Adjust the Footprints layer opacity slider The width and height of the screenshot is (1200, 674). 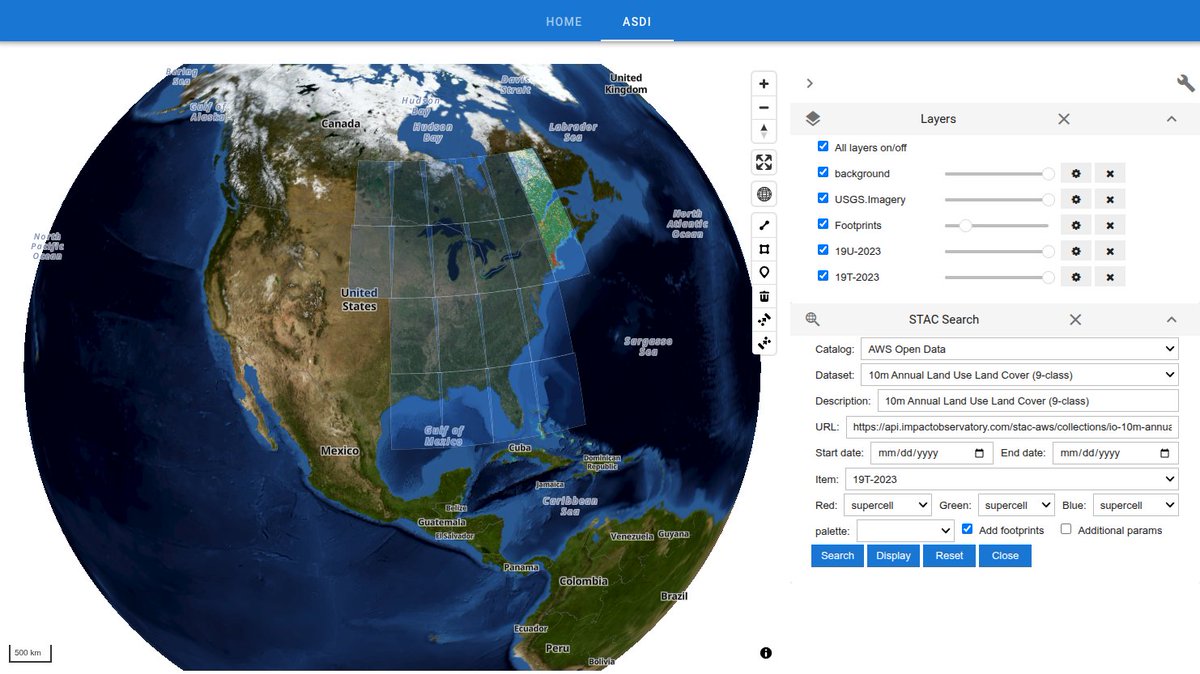[967, 225]
